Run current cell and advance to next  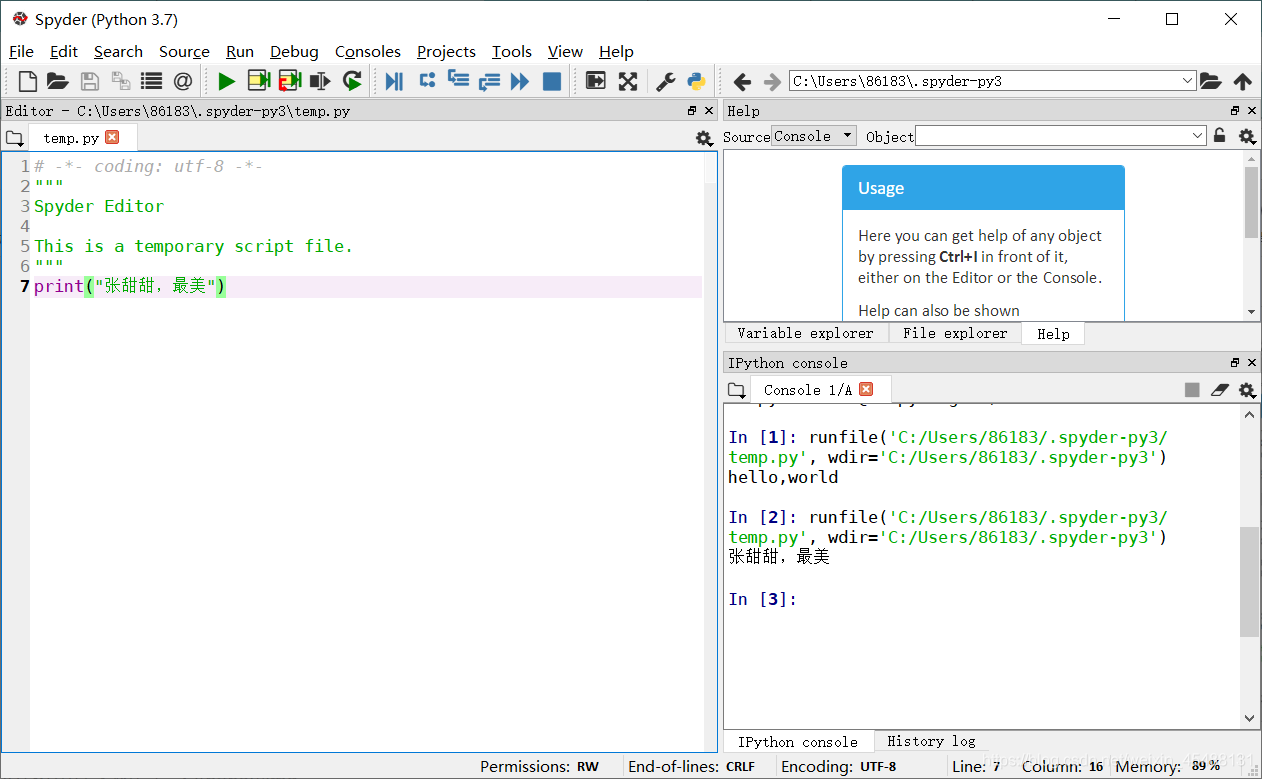pos(290,81)
